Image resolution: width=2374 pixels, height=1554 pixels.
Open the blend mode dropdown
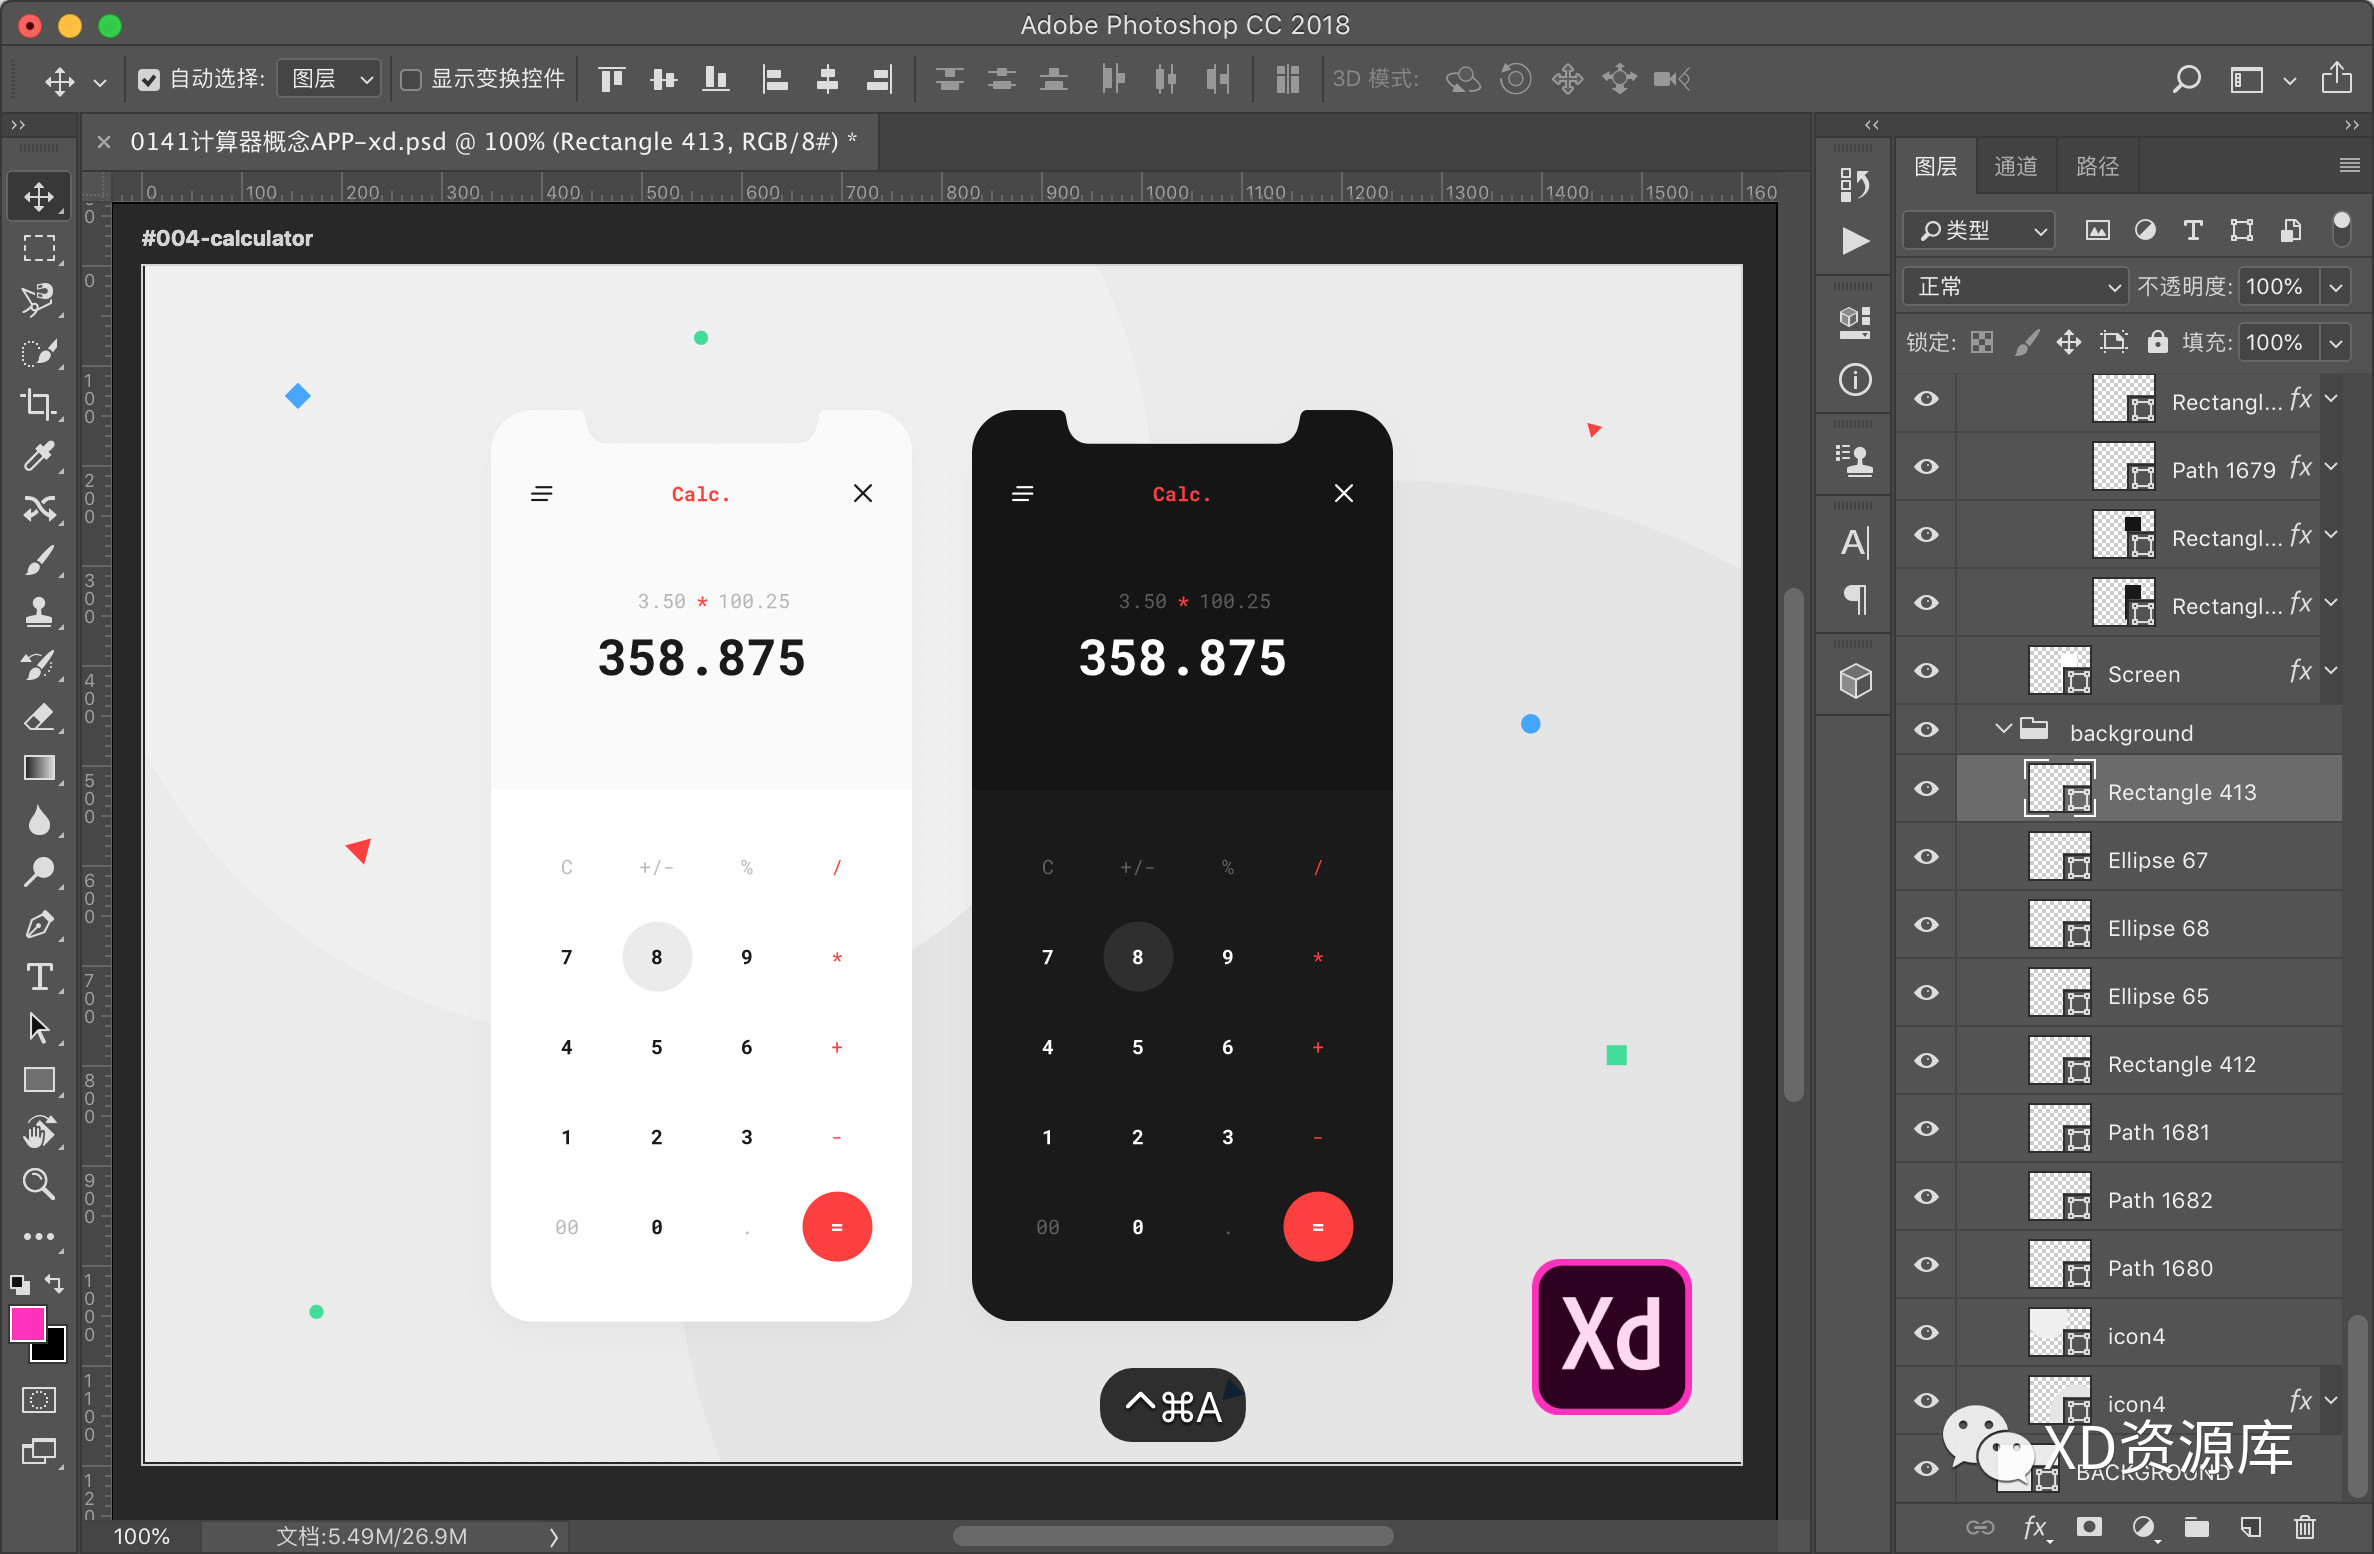2015,287
